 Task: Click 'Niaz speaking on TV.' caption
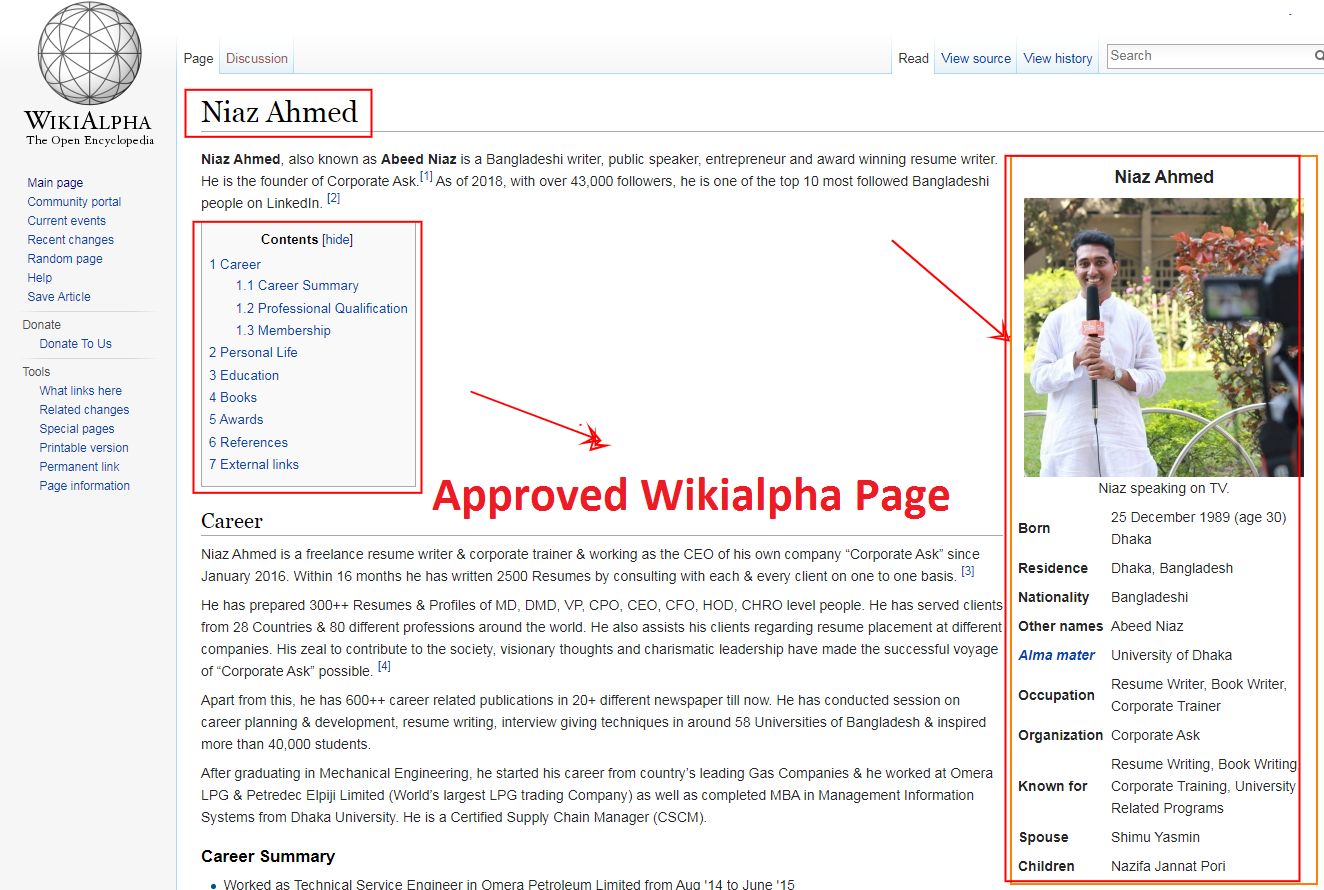tap(1164, 489)
